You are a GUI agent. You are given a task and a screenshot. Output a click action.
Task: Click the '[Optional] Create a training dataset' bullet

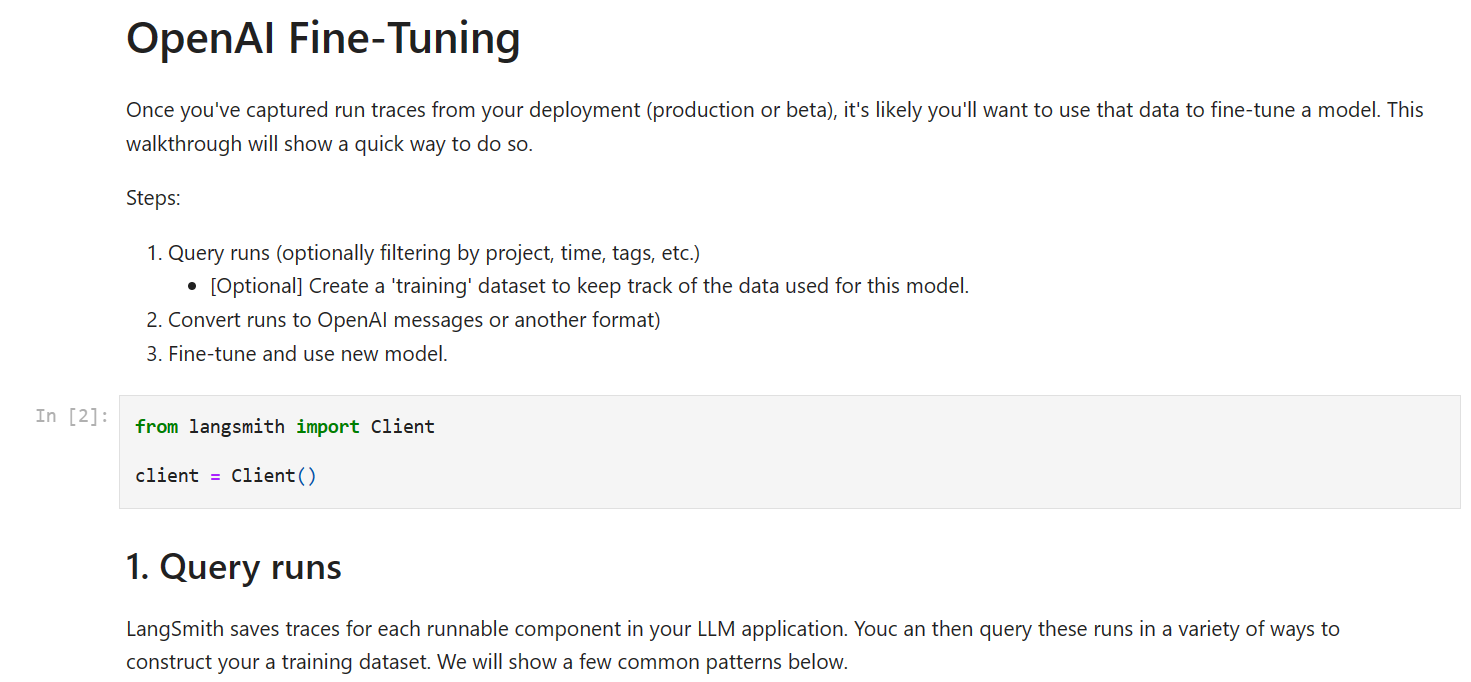click(589, 286)
